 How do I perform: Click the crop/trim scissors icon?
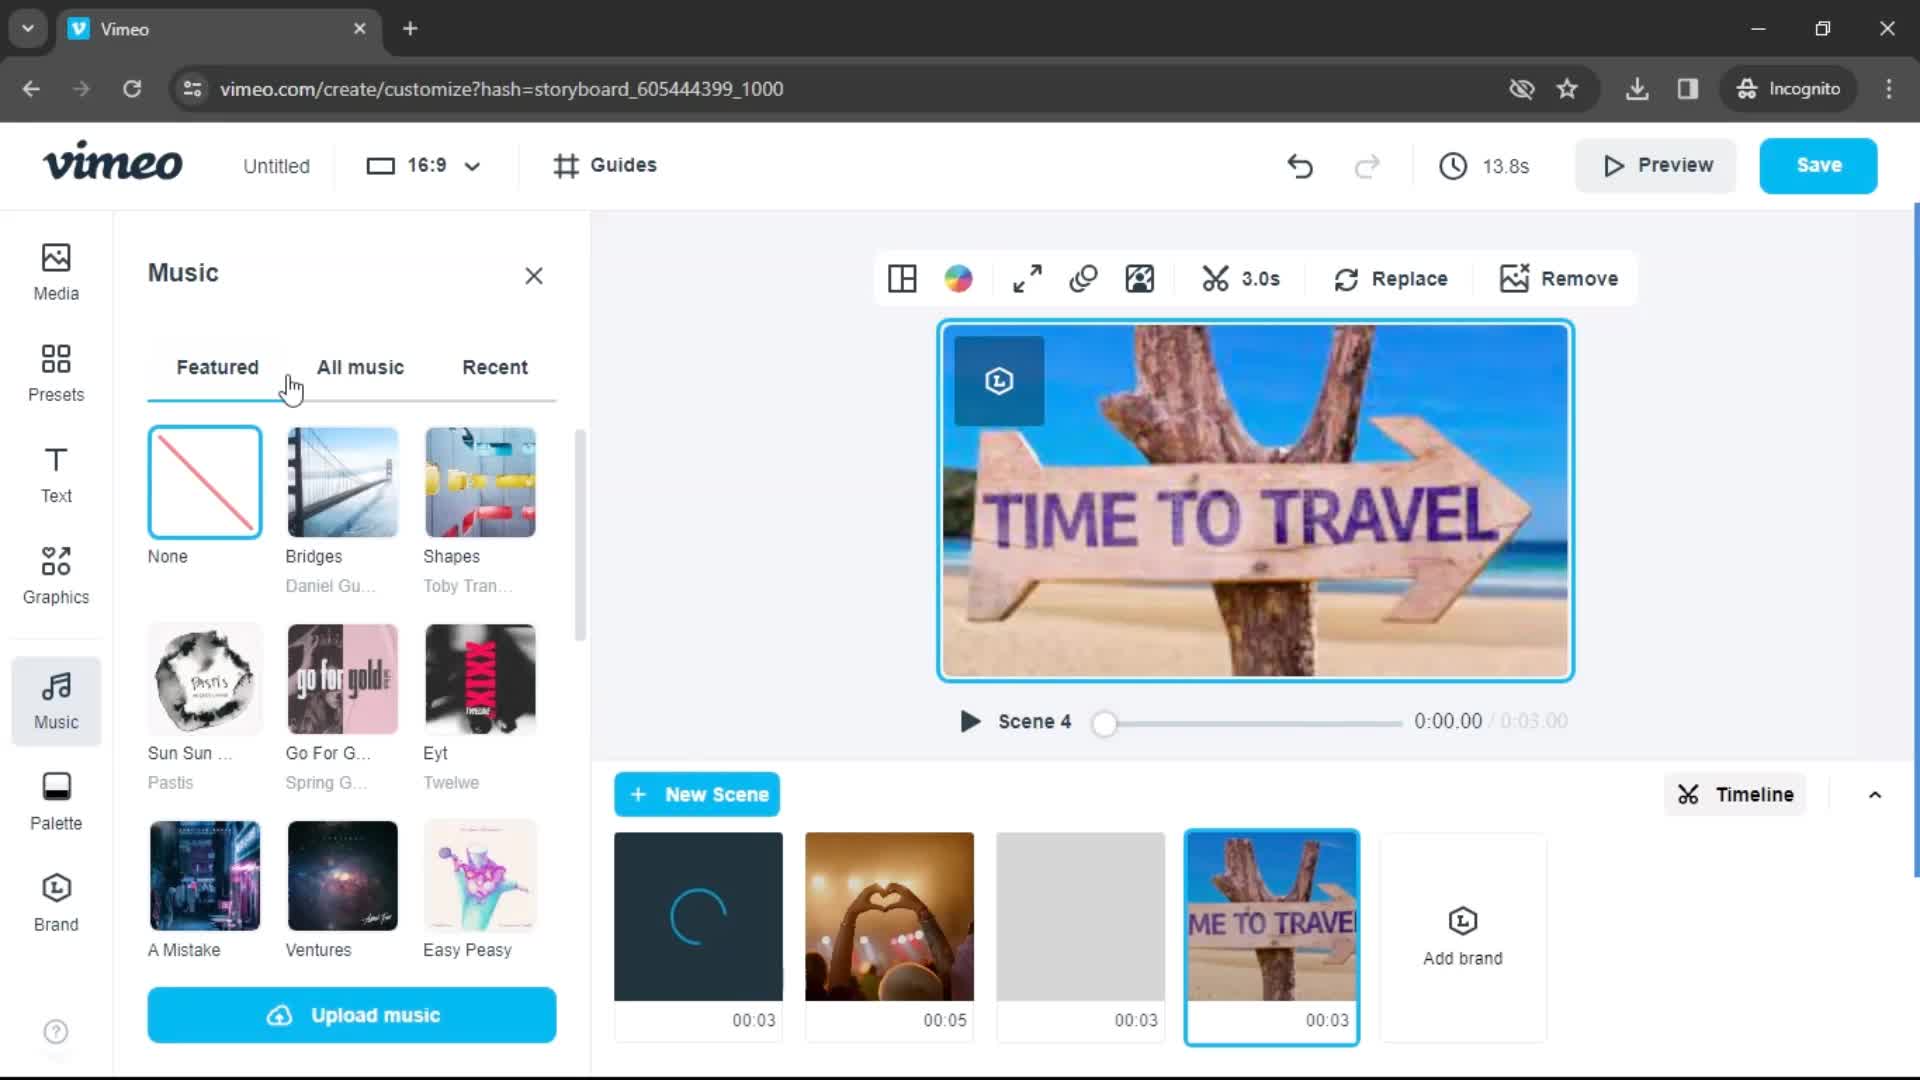click(x=1215, y=278)
